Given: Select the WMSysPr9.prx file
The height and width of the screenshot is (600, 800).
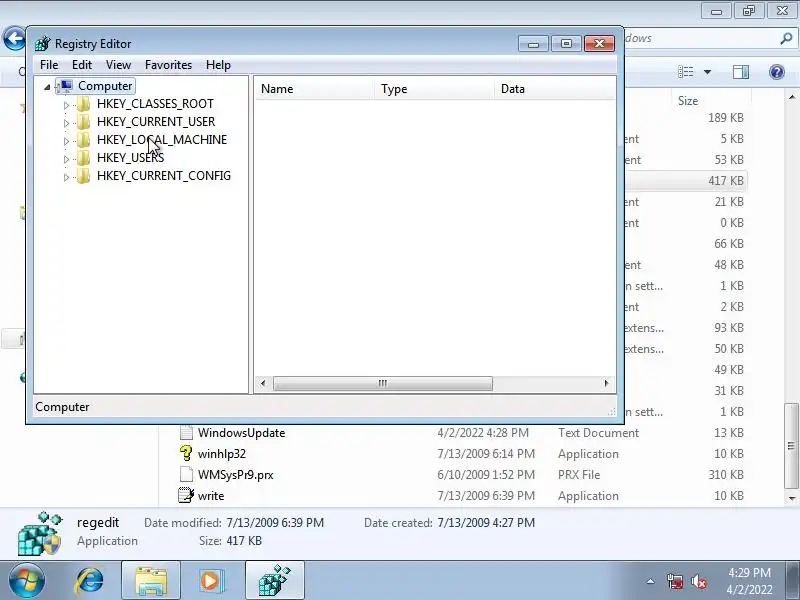Looking at the screenshot, I should pos(235,475).
